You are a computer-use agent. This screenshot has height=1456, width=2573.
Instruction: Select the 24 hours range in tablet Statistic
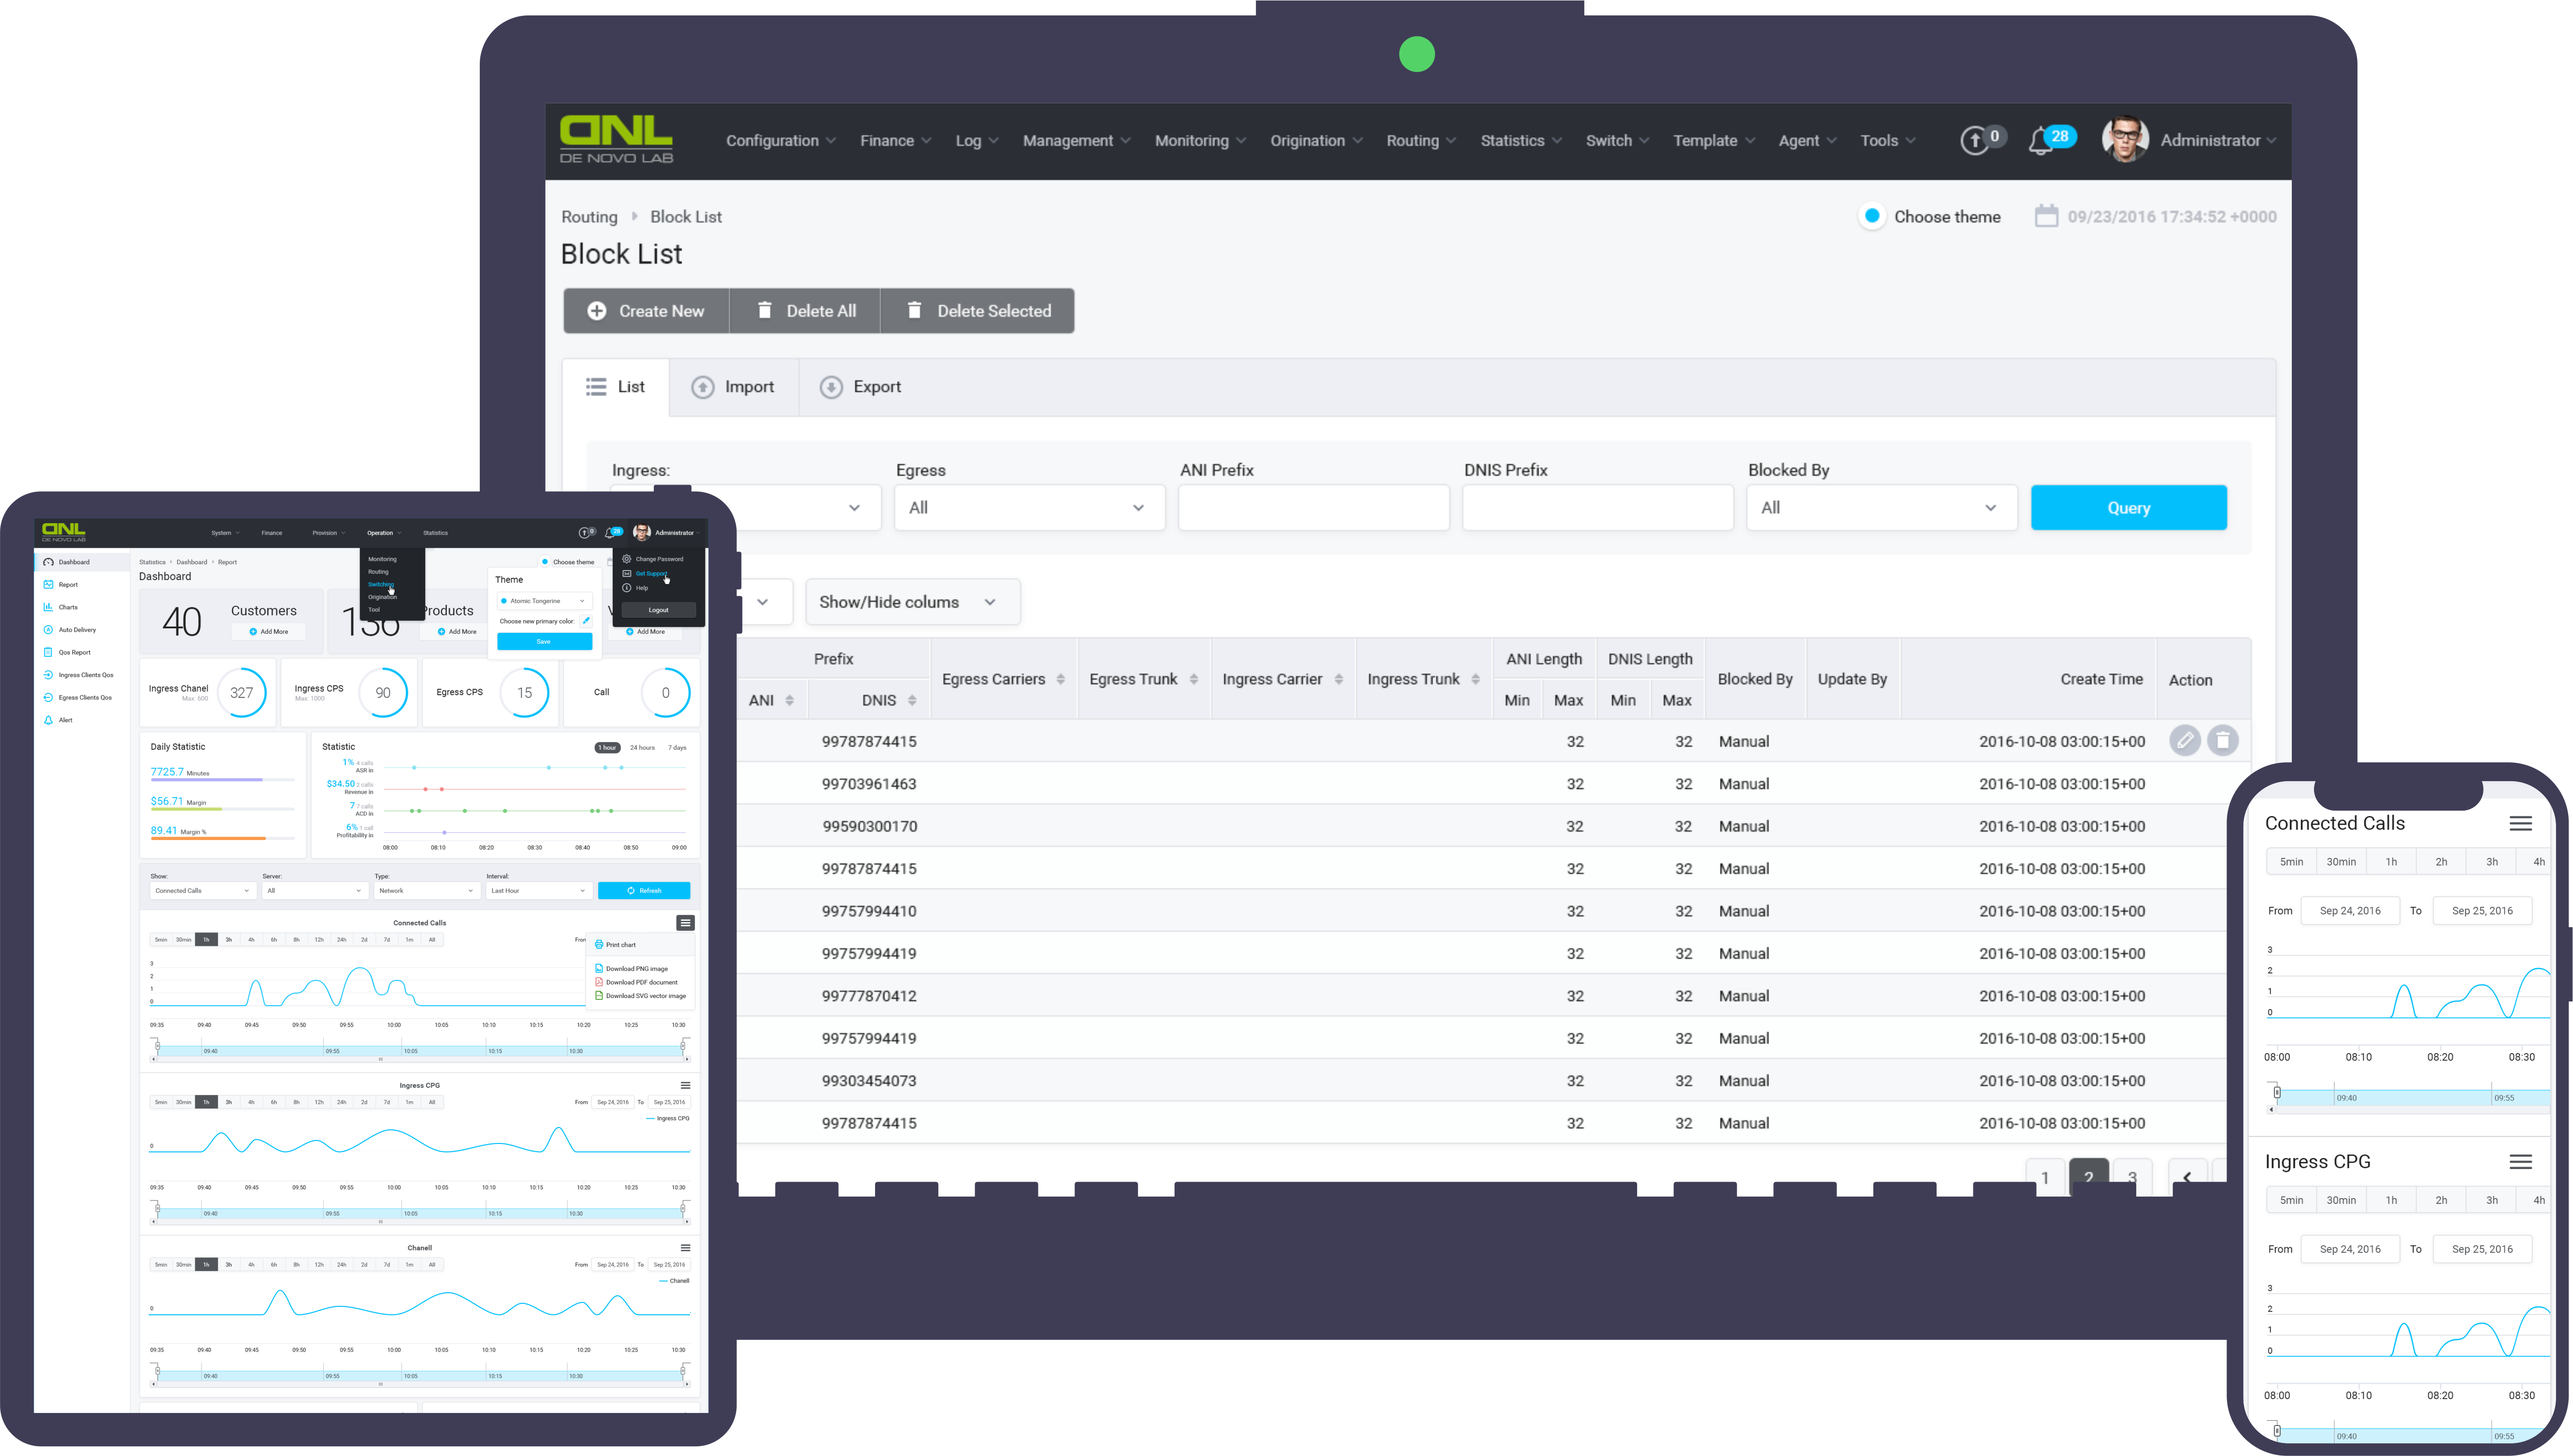pyautogui.click(x=642, y=747)
